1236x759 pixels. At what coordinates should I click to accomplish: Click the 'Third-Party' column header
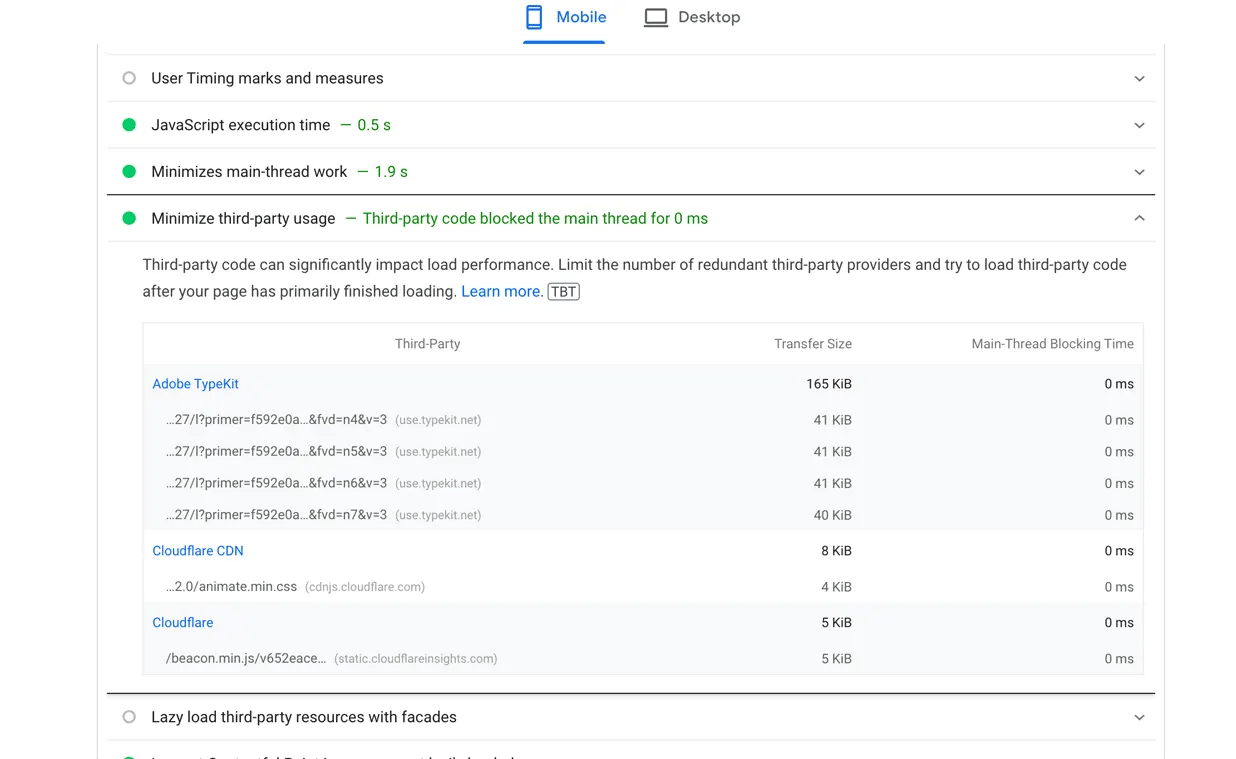point(427,344)
